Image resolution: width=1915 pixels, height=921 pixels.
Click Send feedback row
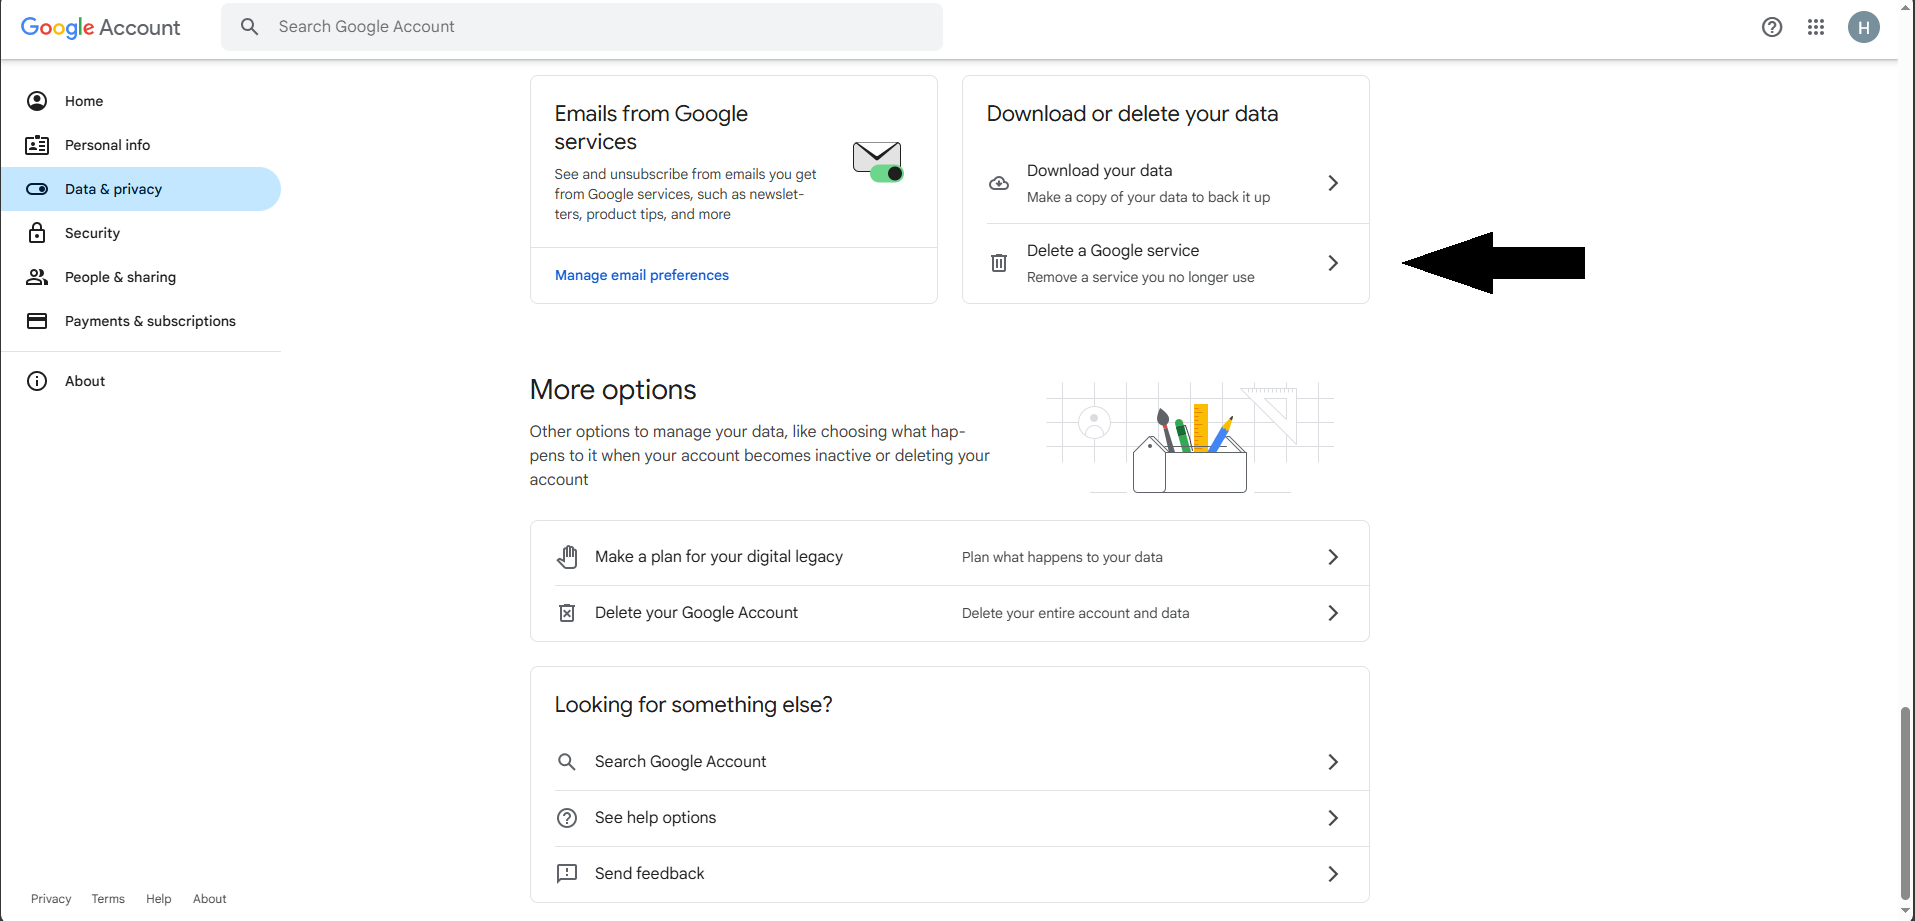tap(950, 874)
